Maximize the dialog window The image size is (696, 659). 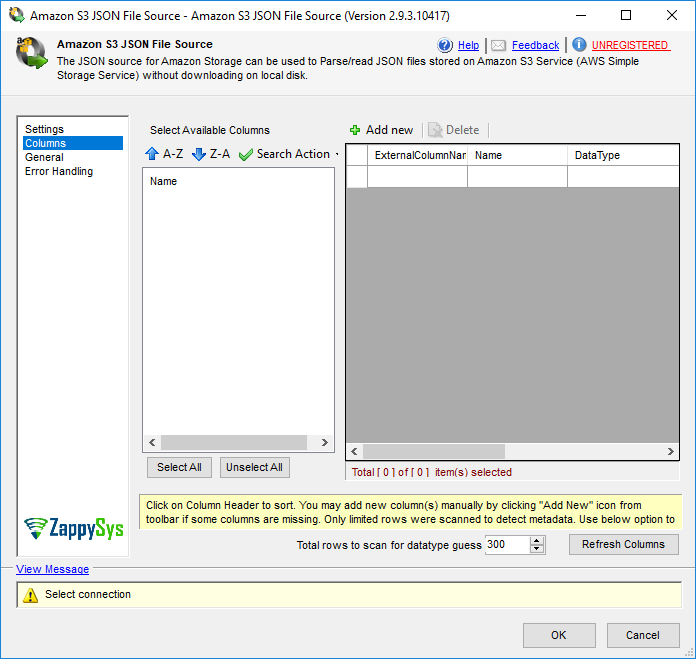tap(626, 16)
